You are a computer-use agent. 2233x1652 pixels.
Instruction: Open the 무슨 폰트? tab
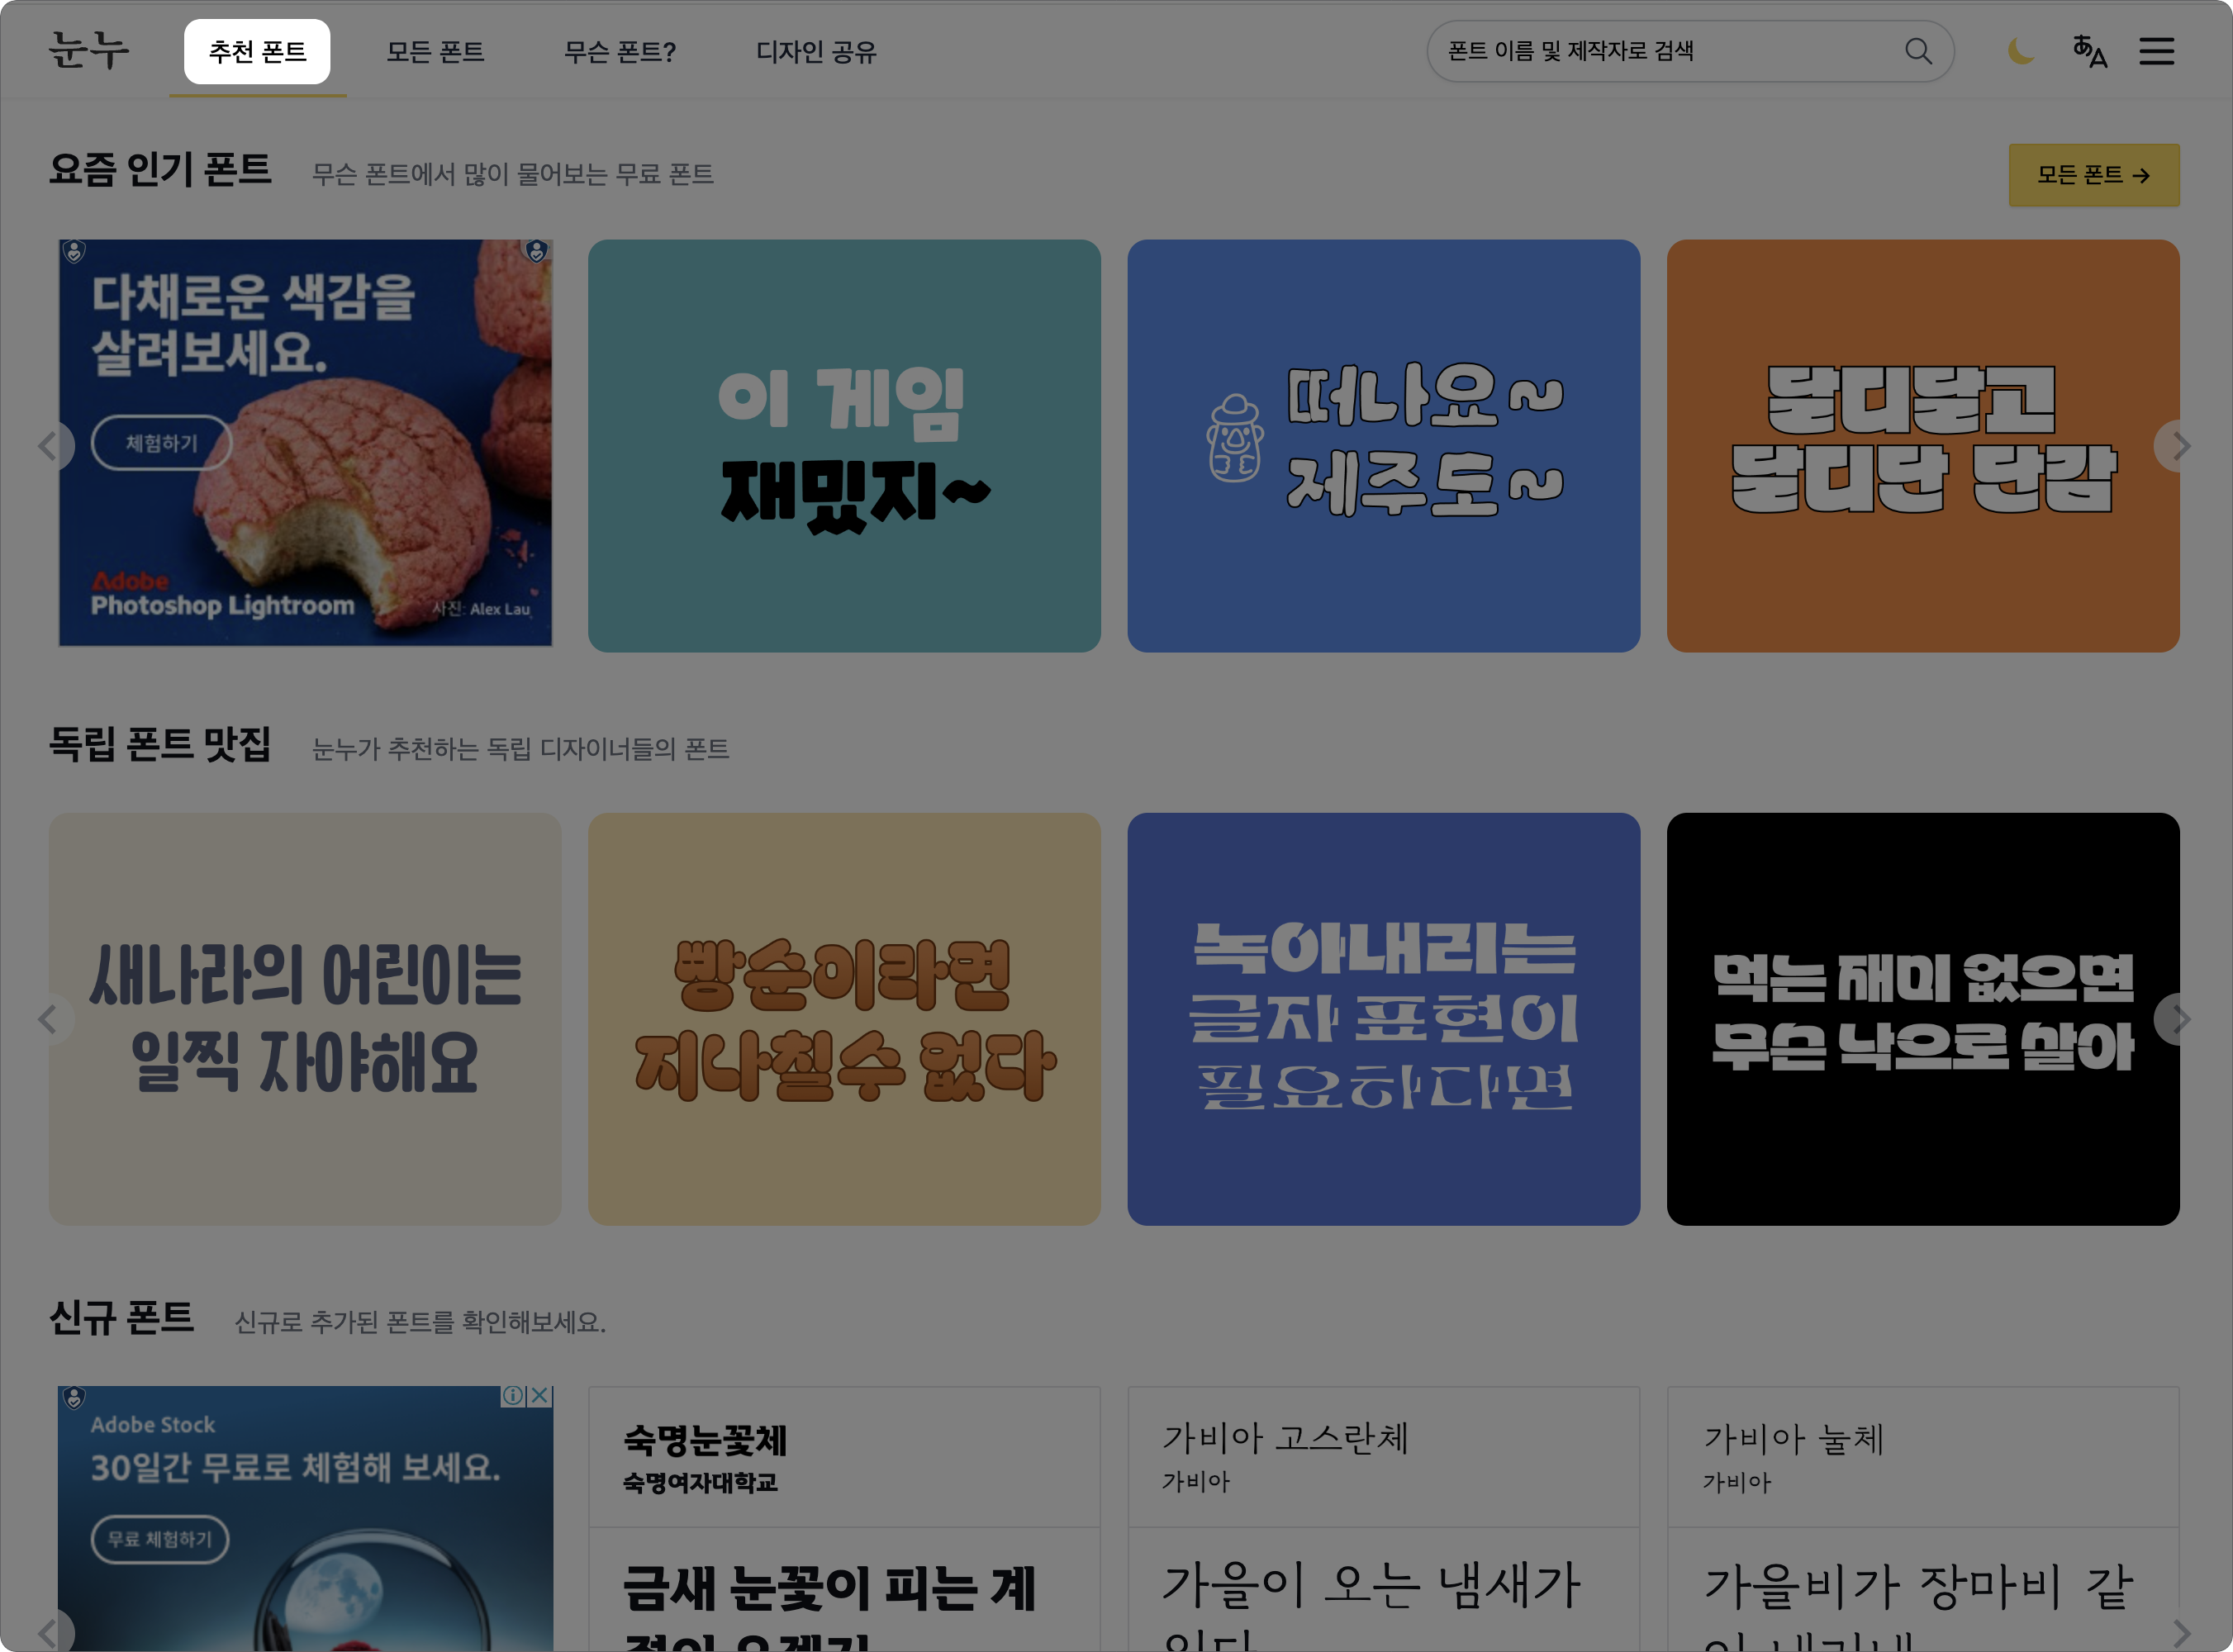(620, 51)
